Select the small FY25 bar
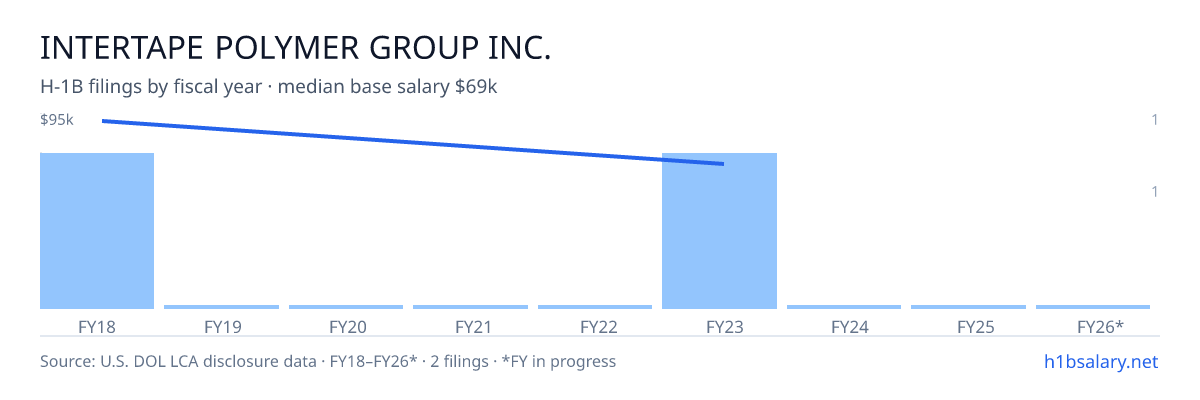The height and width of the screenshot is (400, 1200). tap(968, 307)
